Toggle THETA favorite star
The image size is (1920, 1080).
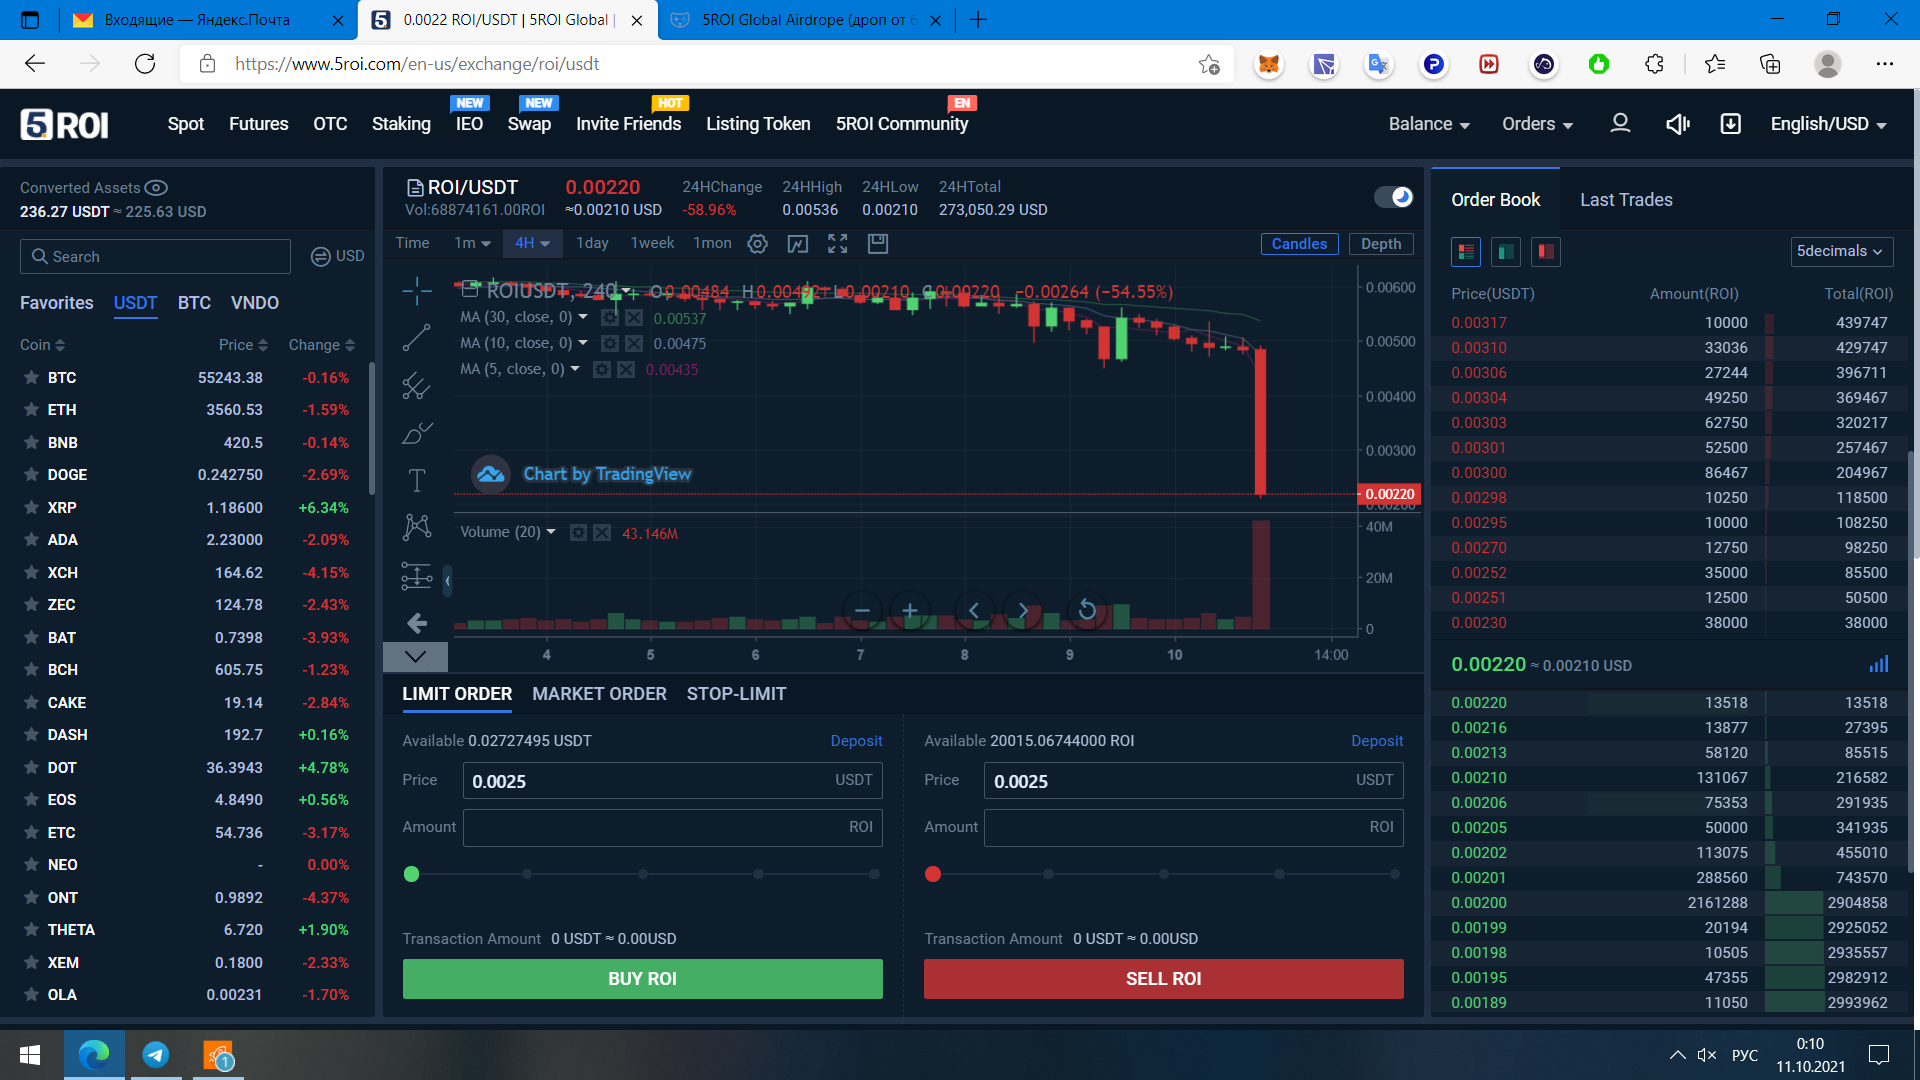click(31, 930)
